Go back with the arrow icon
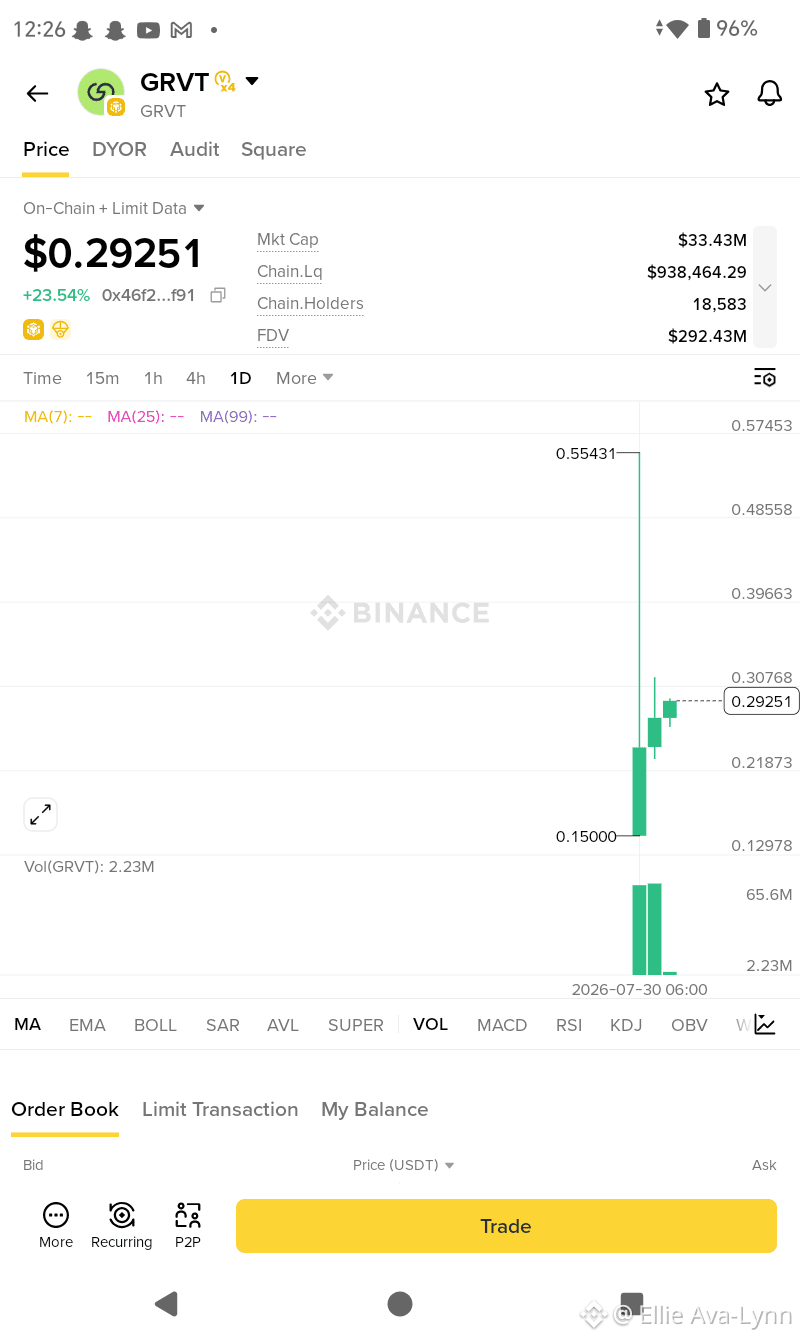The width and height of the screenshot is (800, 1340). coord(37,94)
